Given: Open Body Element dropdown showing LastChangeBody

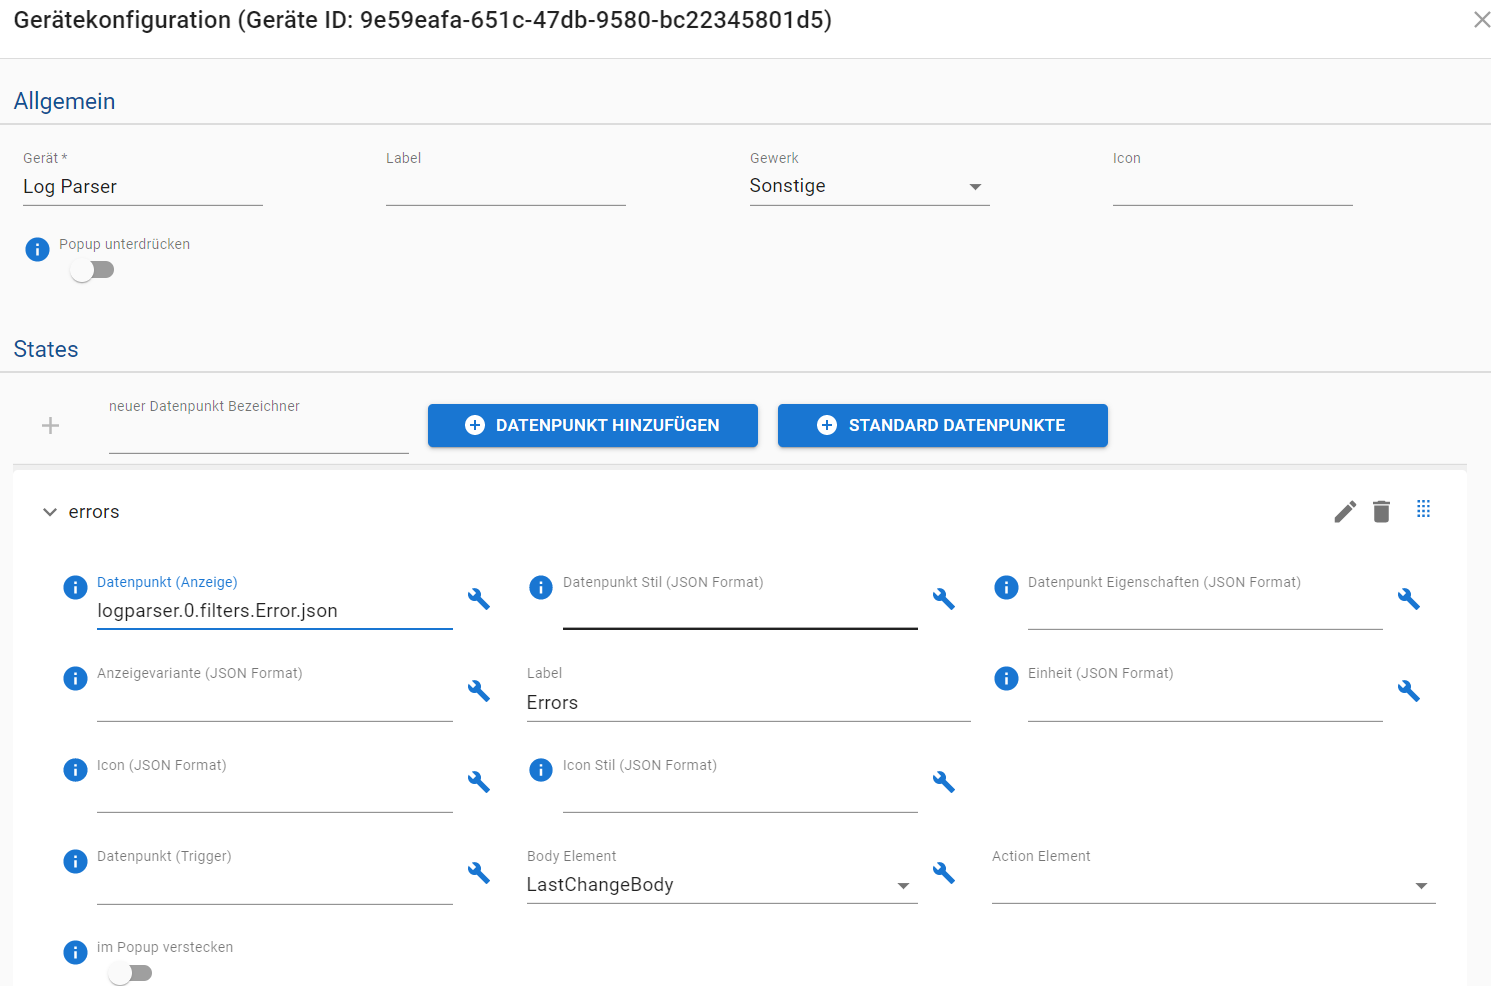Looking at the screenshot, I should point(722,885).
